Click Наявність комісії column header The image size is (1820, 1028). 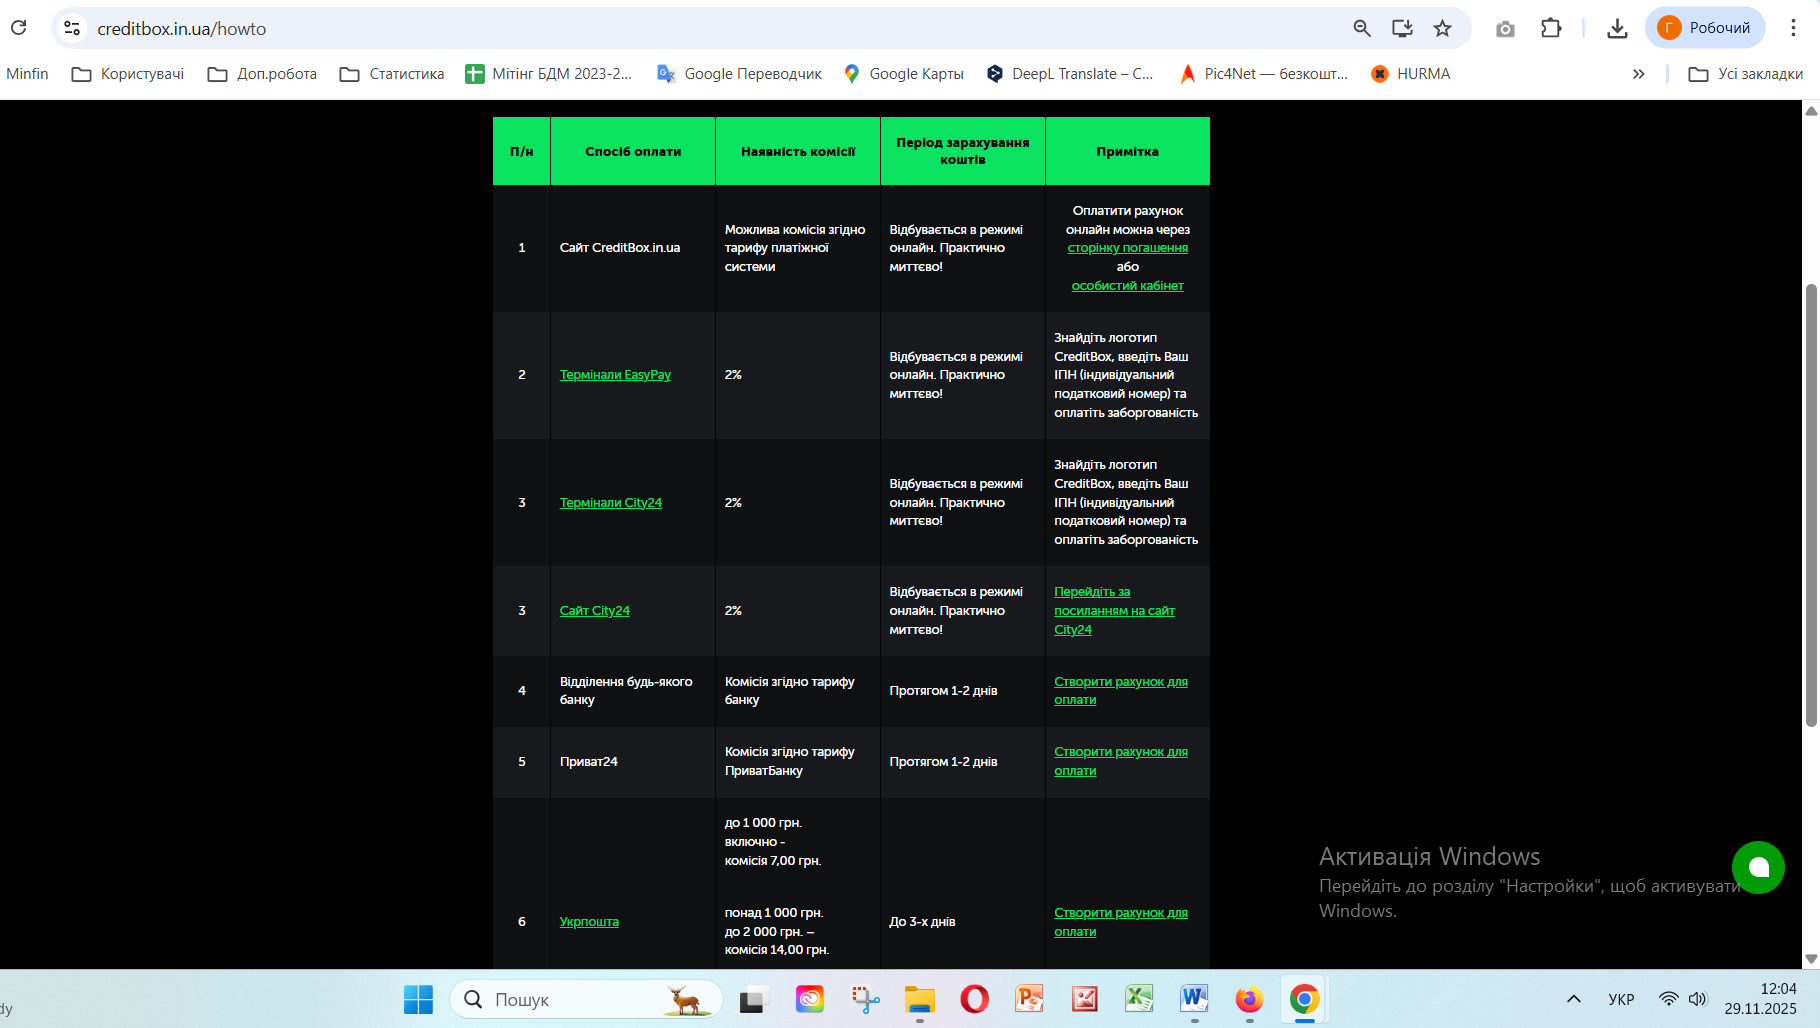(798, 151)
